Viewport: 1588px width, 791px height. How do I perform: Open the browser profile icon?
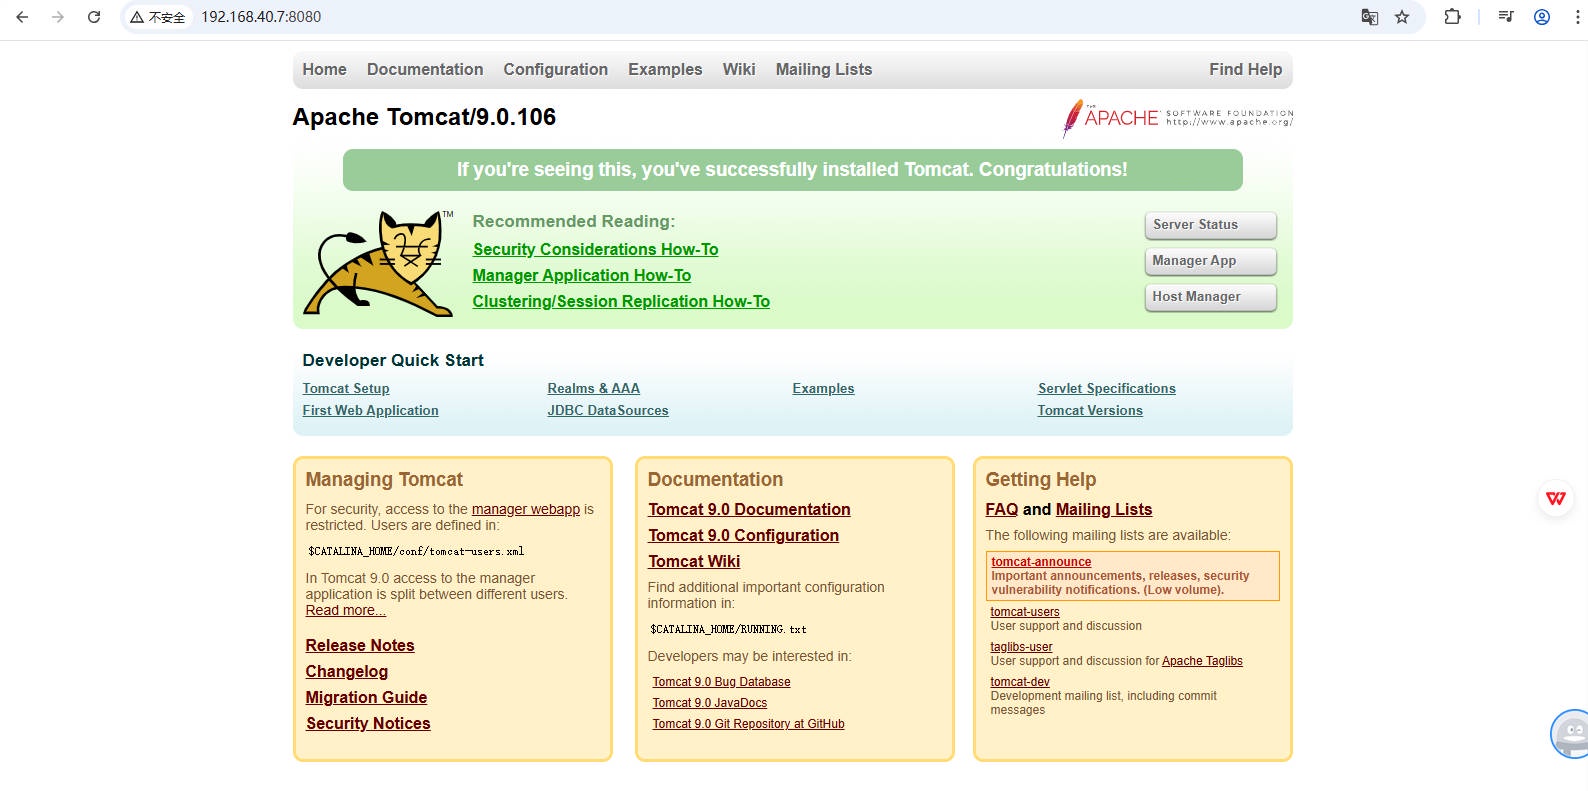[1542, 17]
